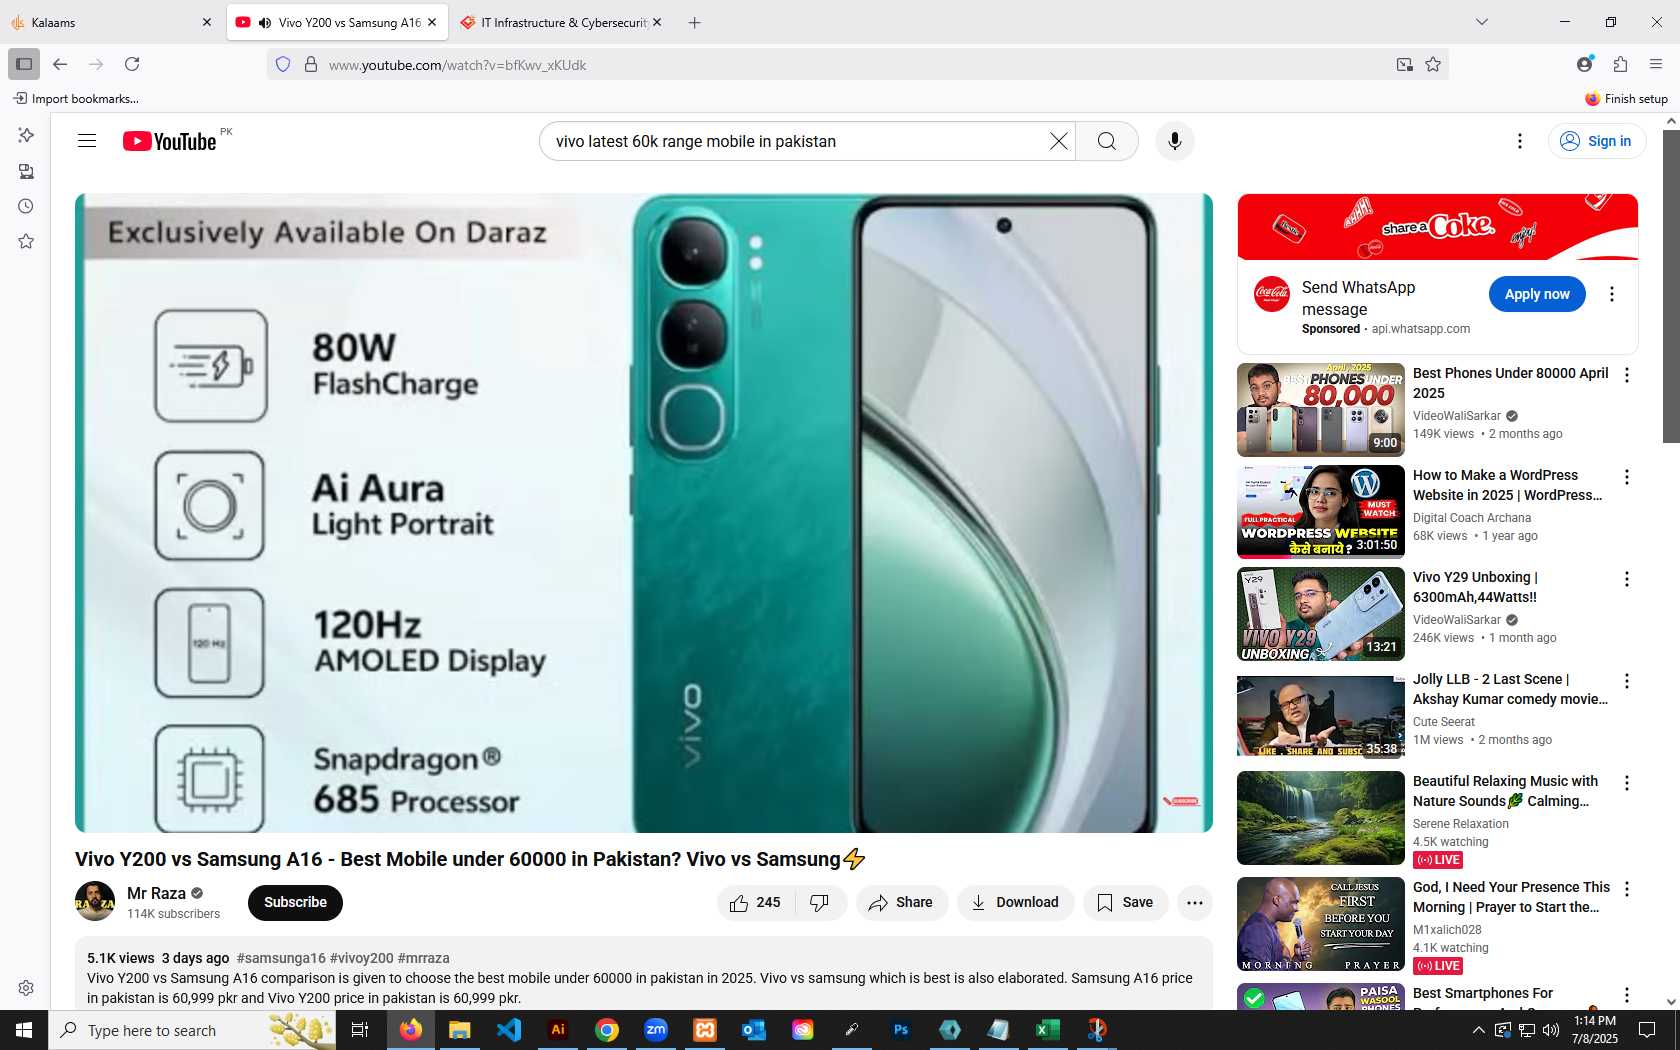The image size is (1680, 1050).
Task: Open picture-in-picture icon in address bar
Action: (x=1405, y=64)
